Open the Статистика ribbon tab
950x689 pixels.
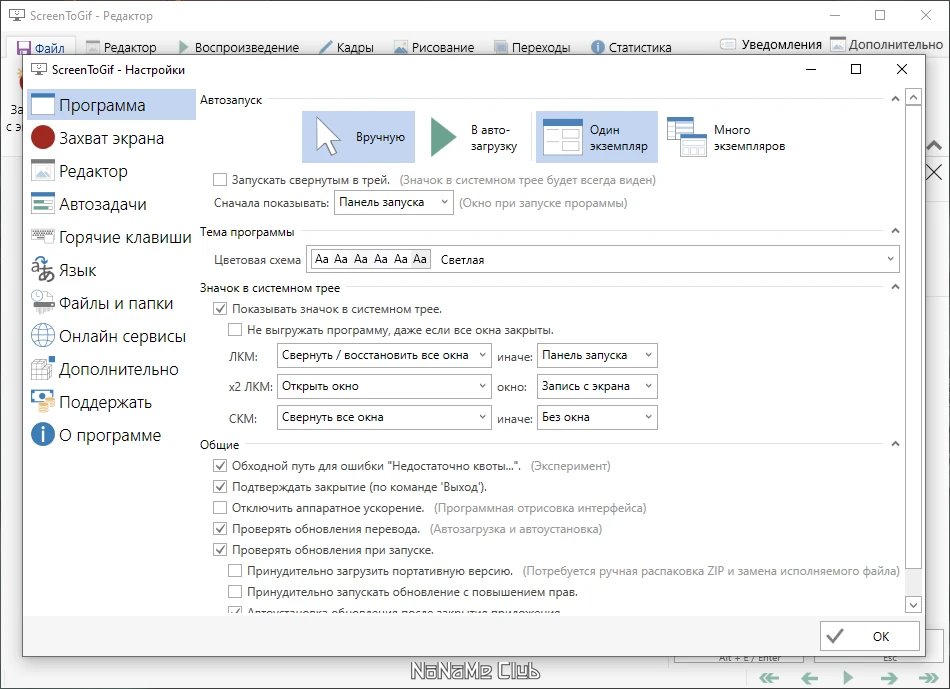[631, 47]
